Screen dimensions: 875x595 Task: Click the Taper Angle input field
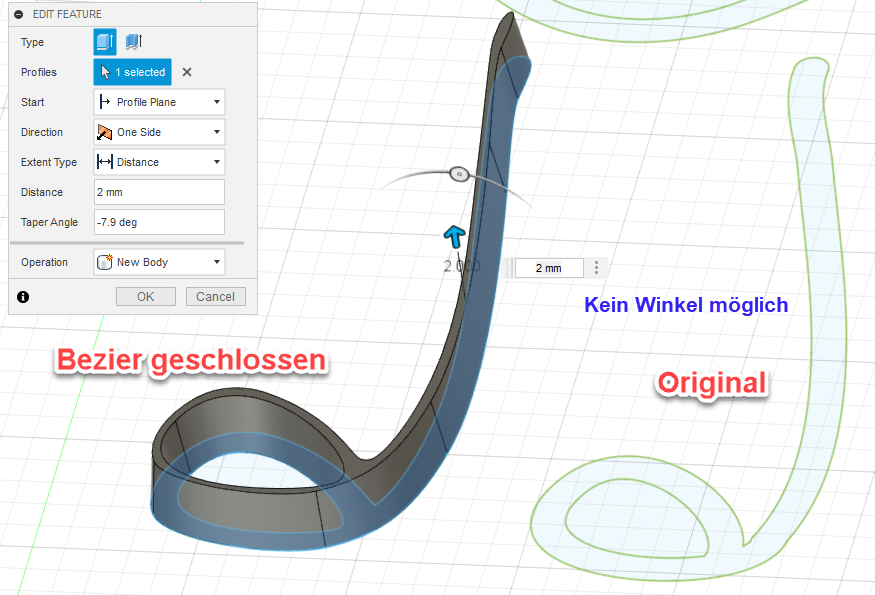(x=160, y=222)
